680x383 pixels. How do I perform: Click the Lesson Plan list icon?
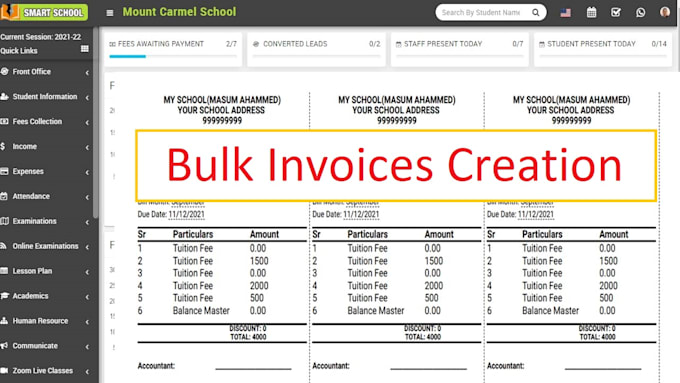pyautogui.click(x=4, y=271)
